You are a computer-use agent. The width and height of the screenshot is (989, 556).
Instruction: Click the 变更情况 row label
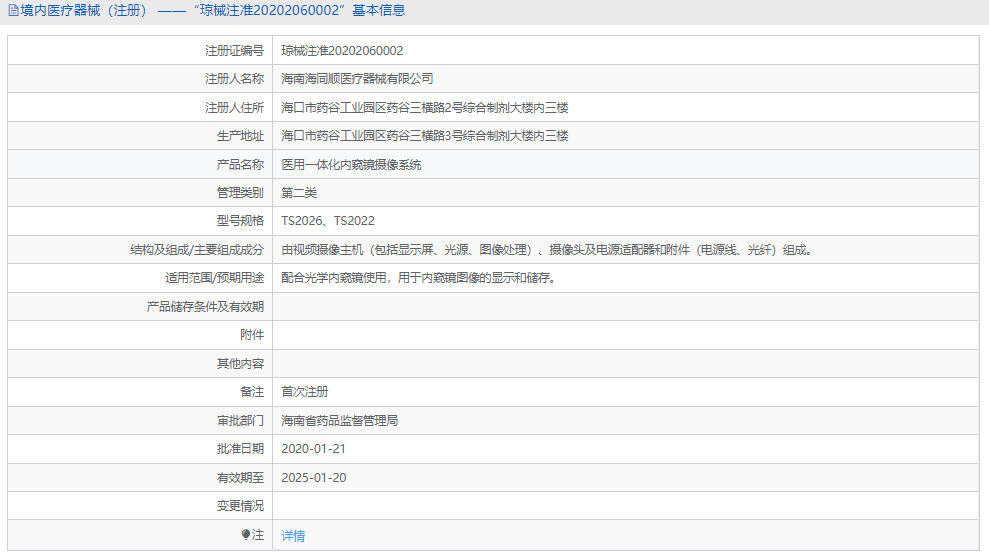240,506
